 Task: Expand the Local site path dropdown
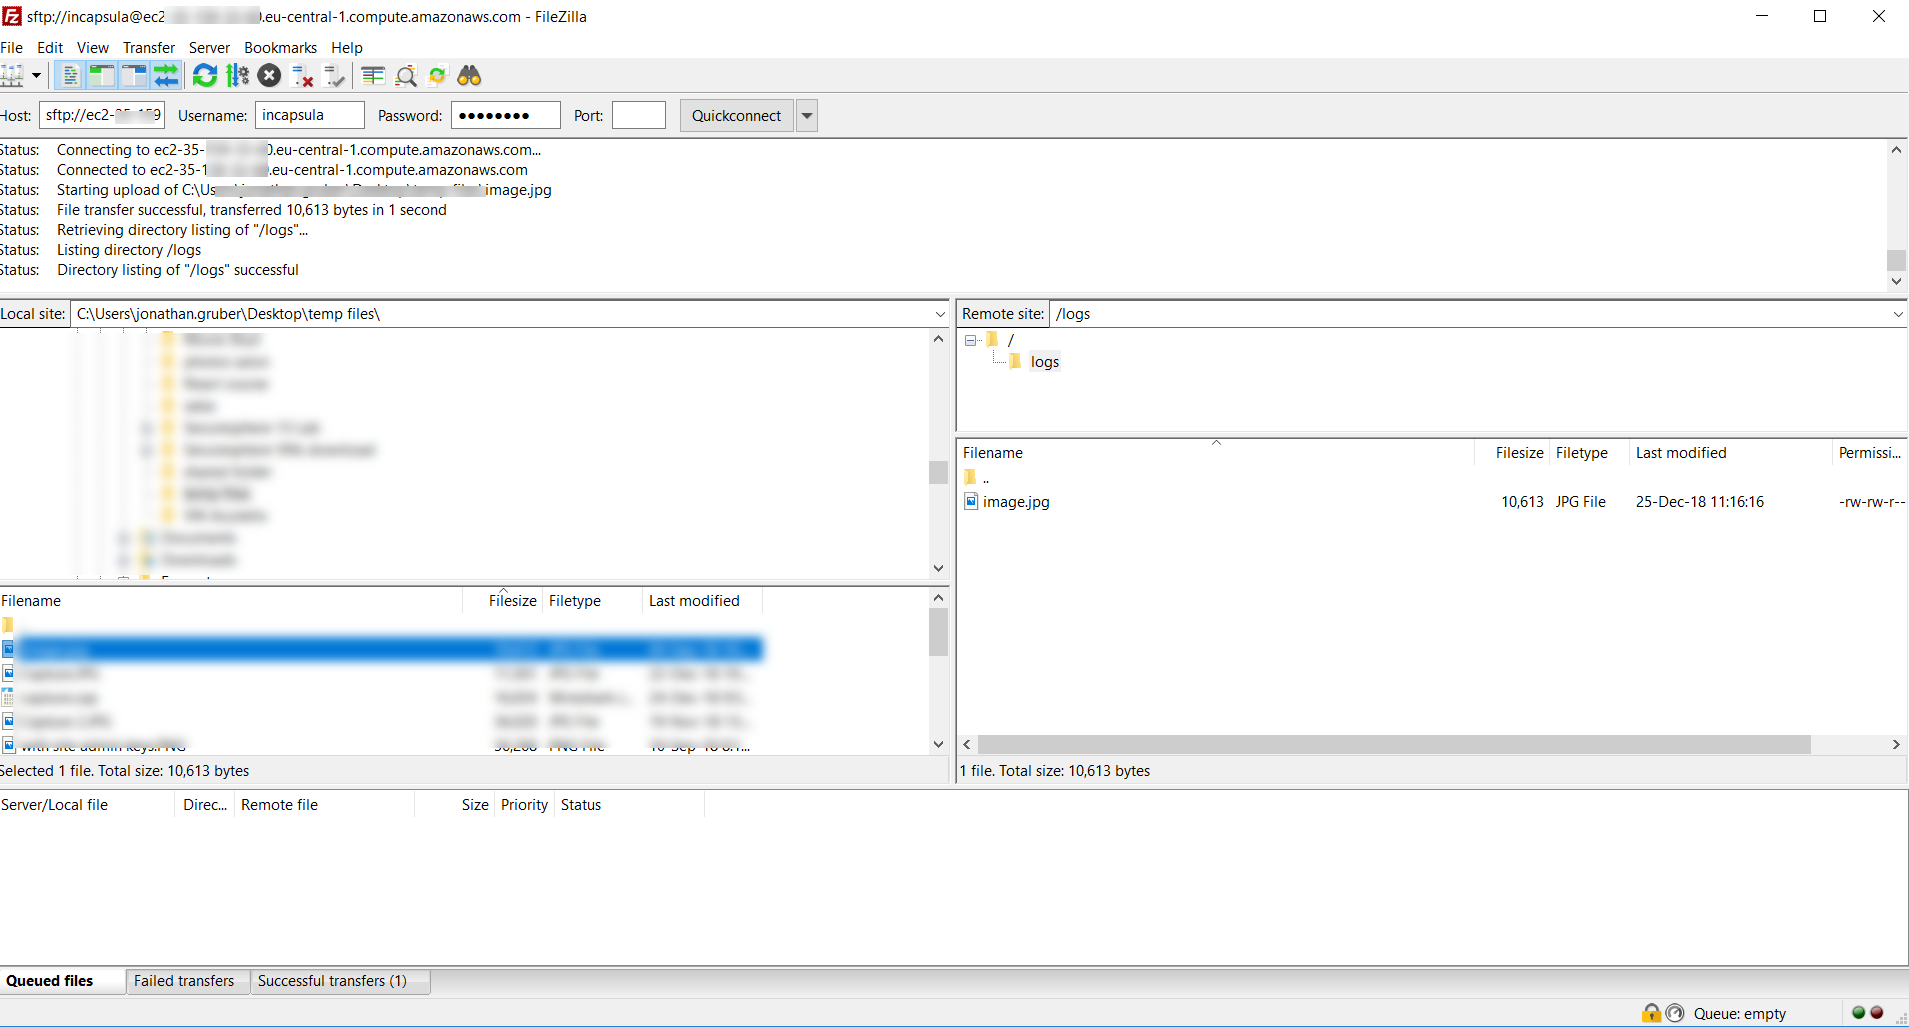[x=939, y=314]
